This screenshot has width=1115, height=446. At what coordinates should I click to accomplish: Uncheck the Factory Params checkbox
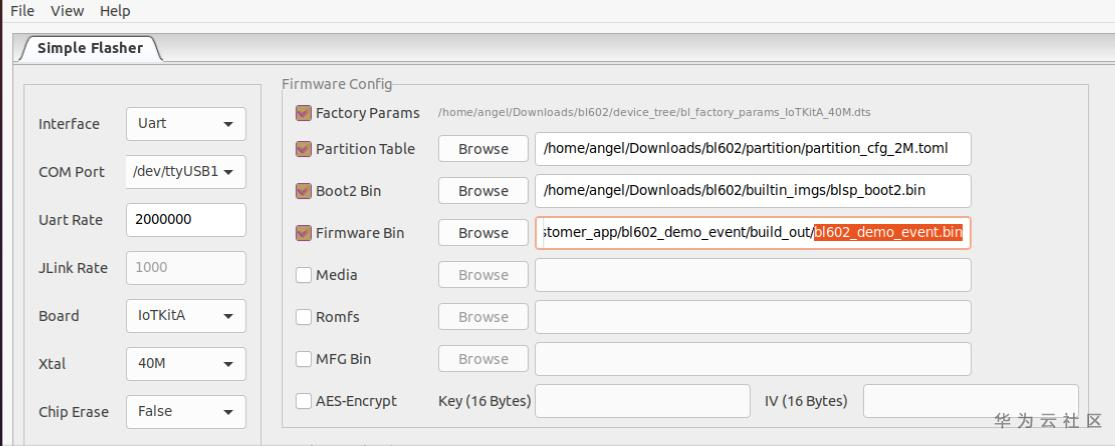pyautogui.click(x=304, y=113)
